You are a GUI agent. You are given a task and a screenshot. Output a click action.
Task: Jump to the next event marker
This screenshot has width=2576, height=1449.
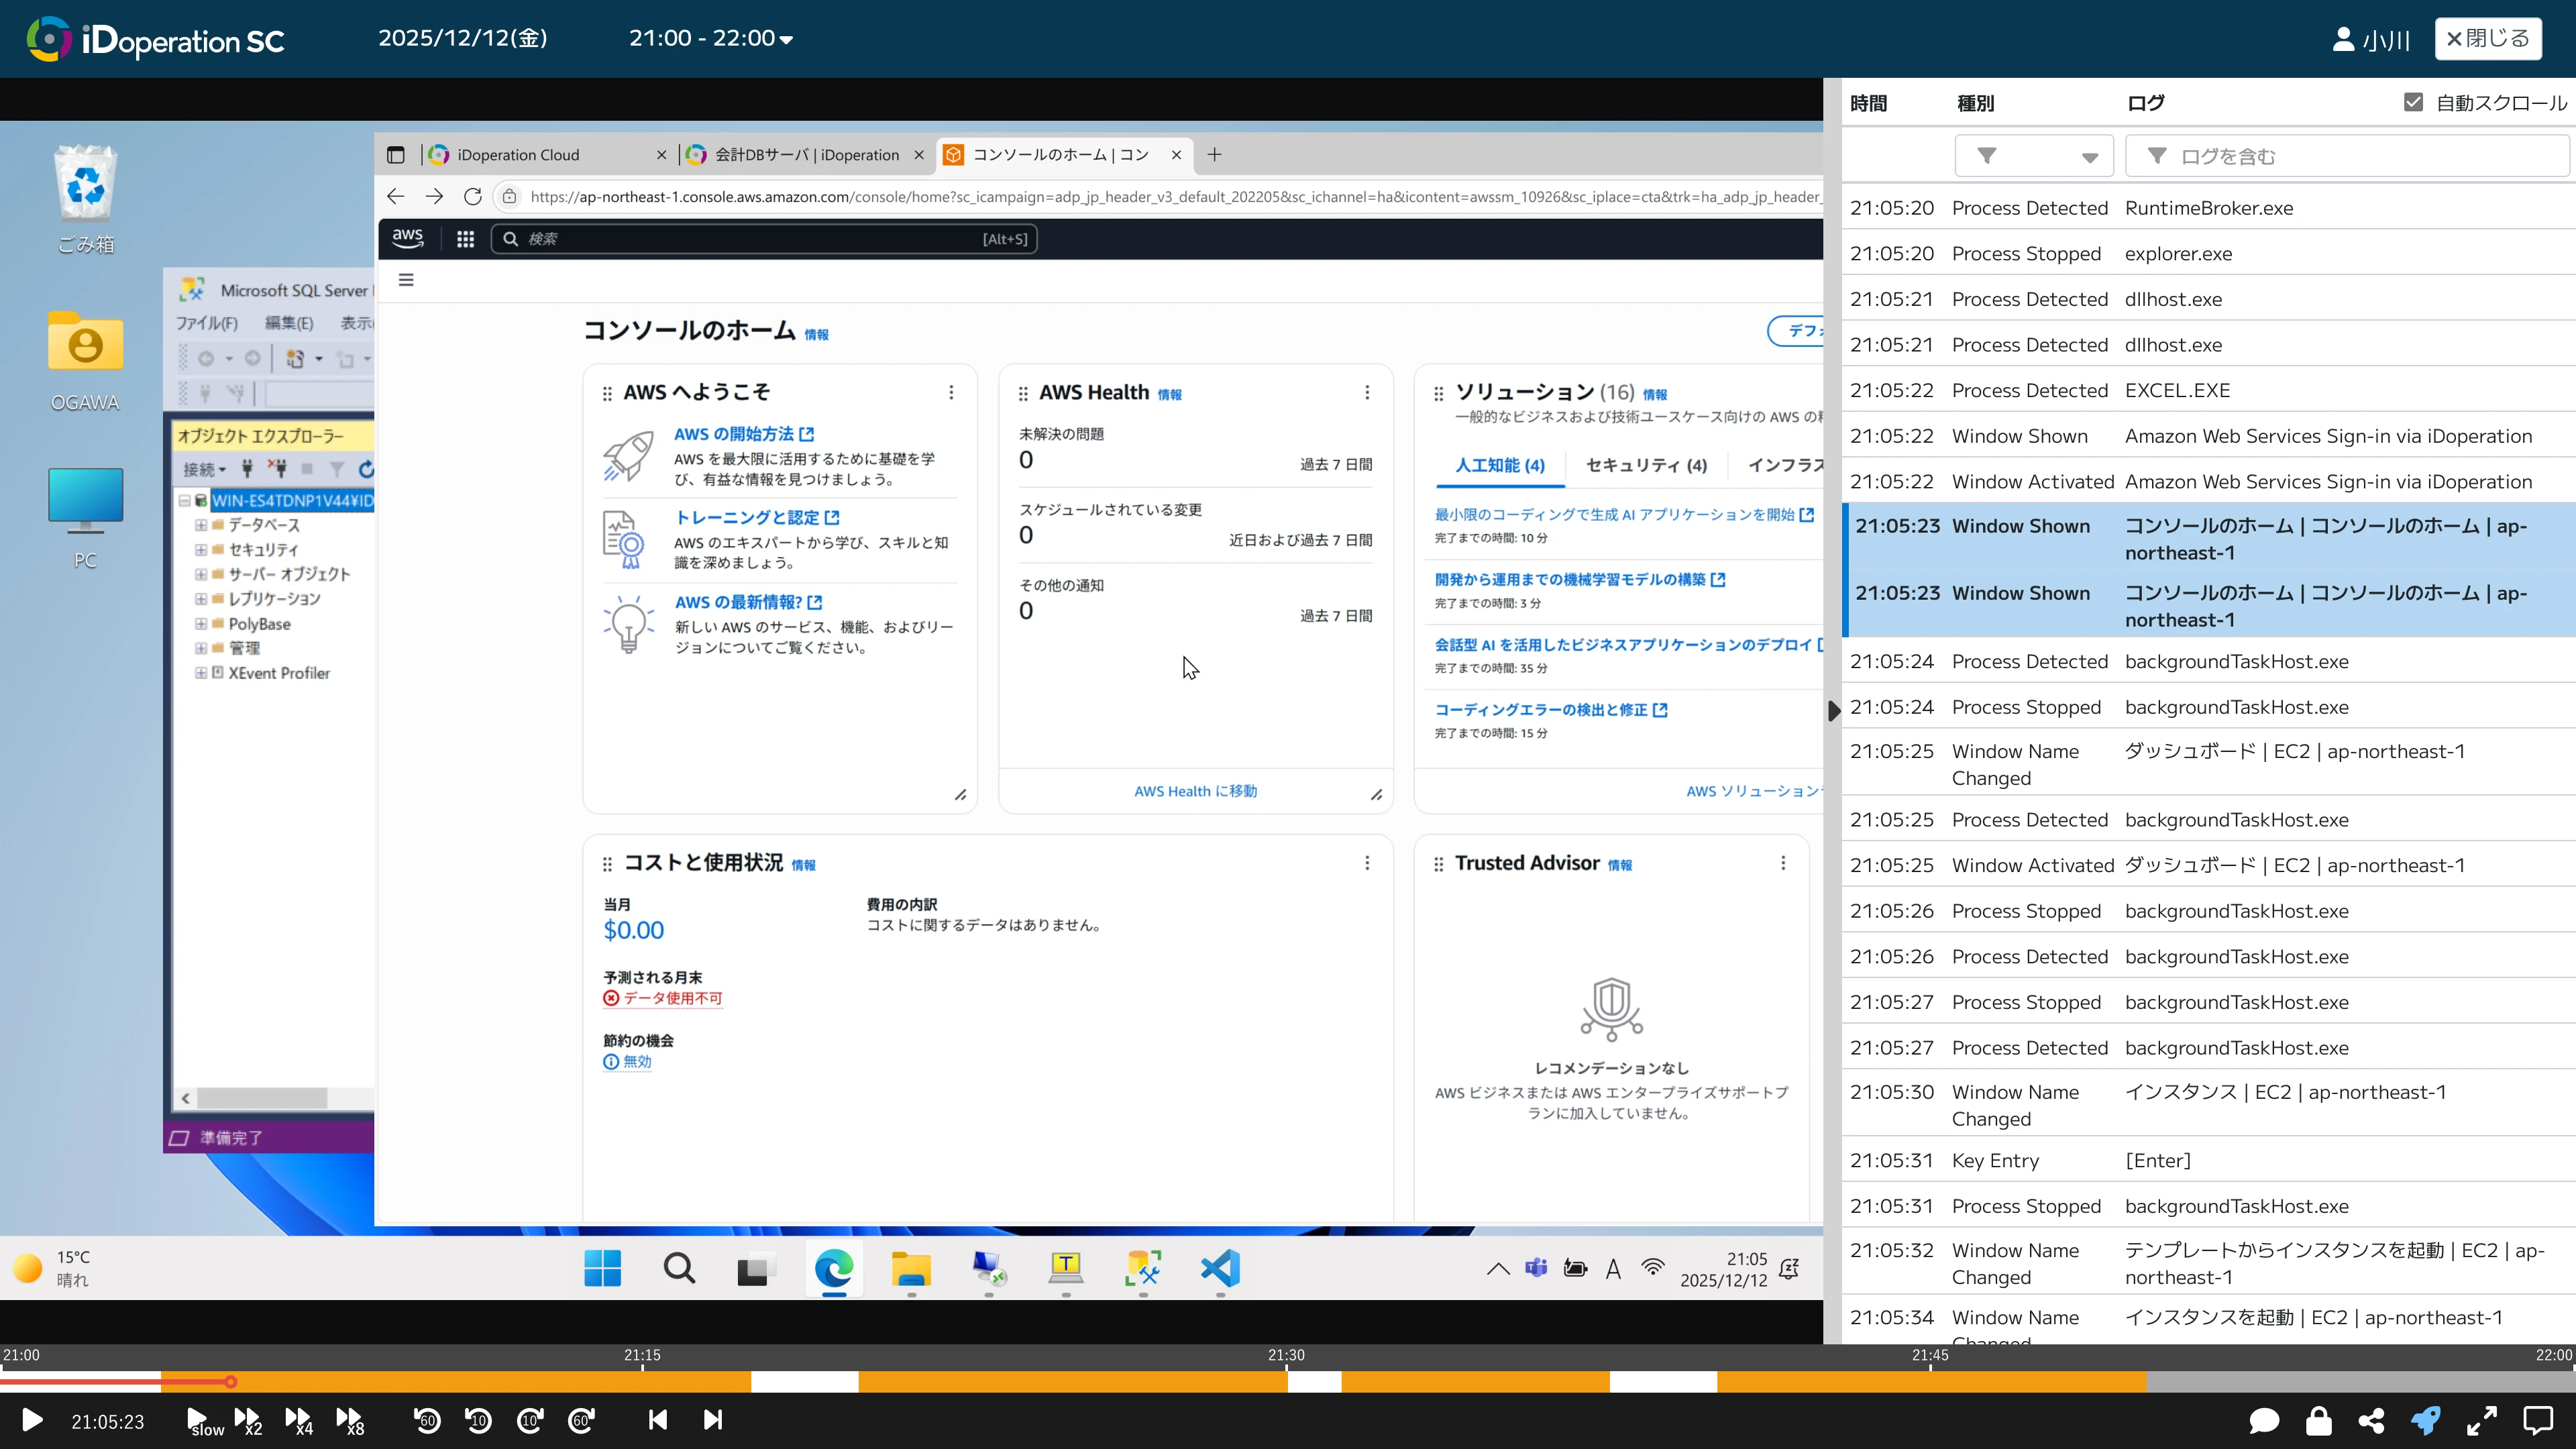pos(712,1420)
